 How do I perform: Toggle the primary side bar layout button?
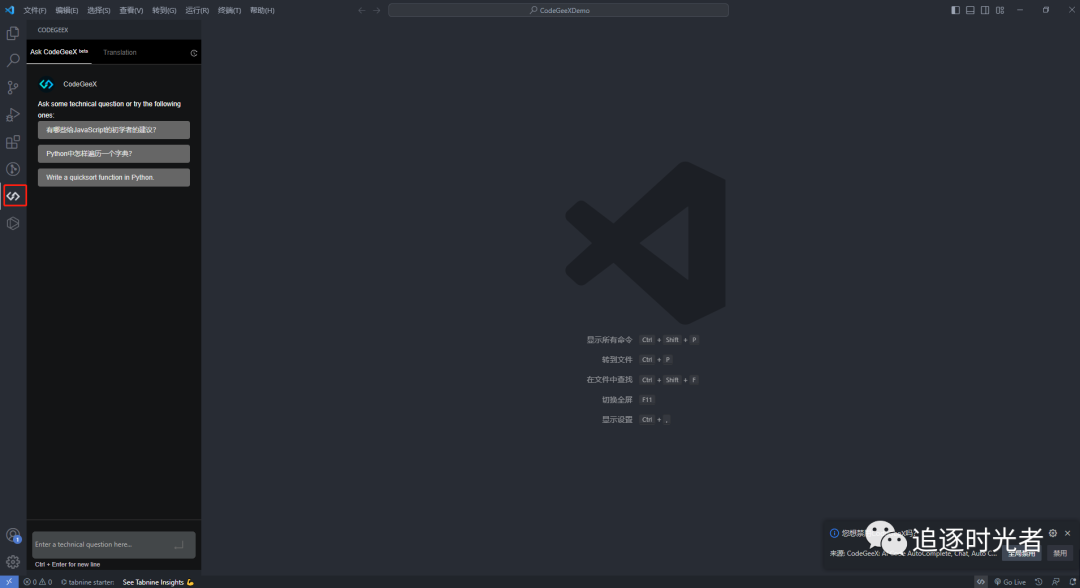click(x=955, y=10)
